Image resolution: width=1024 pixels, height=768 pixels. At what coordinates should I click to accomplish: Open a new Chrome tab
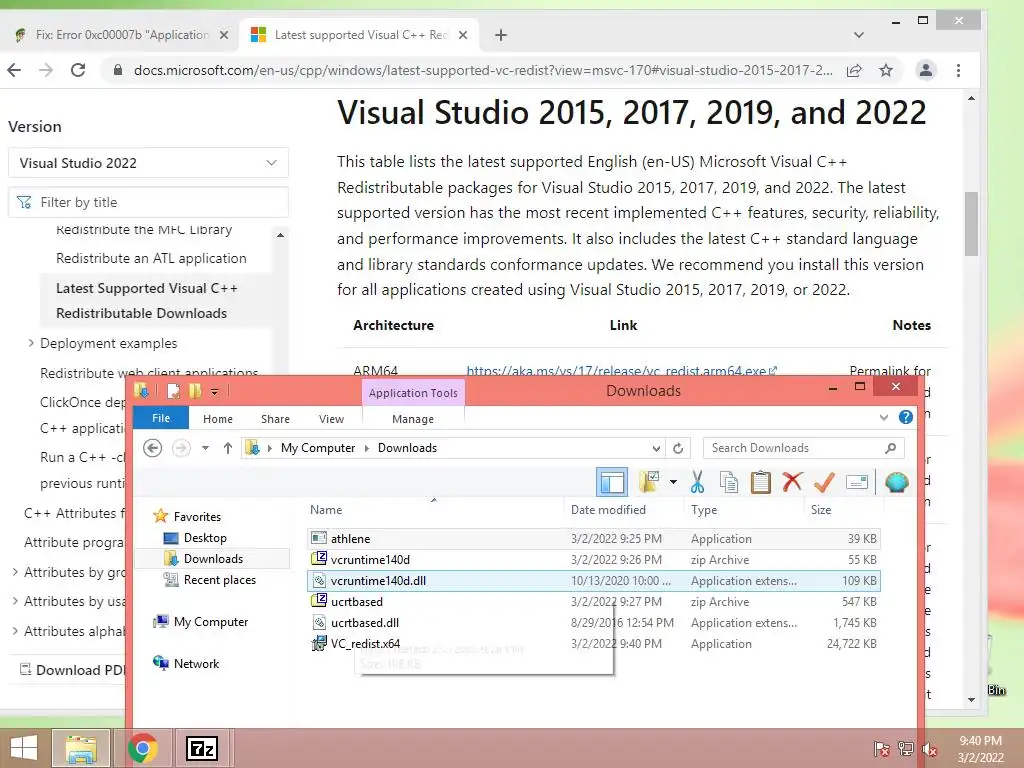click(x=501, y=35)
